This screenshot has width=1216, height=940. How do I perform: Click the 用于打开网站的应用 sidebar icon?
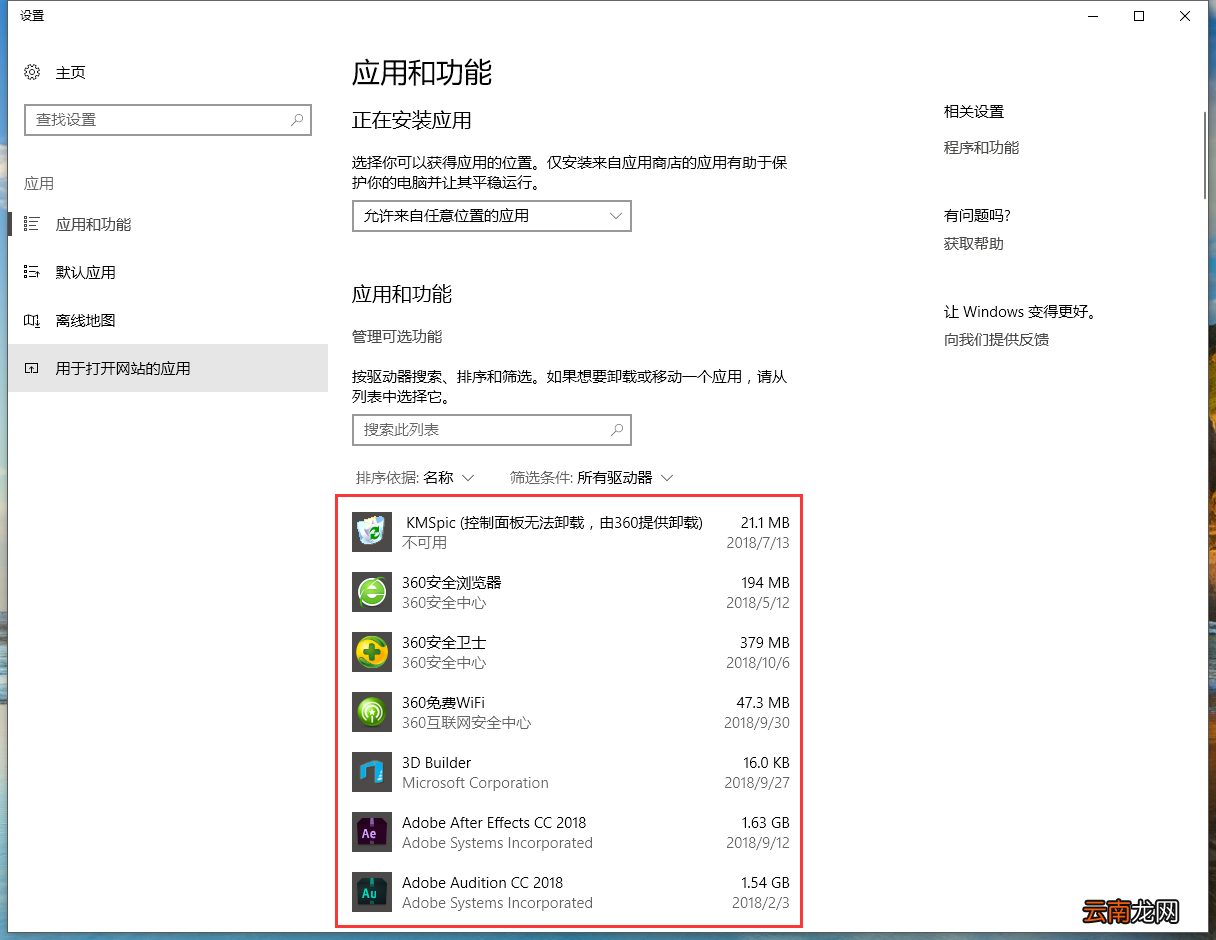(32, 368)
